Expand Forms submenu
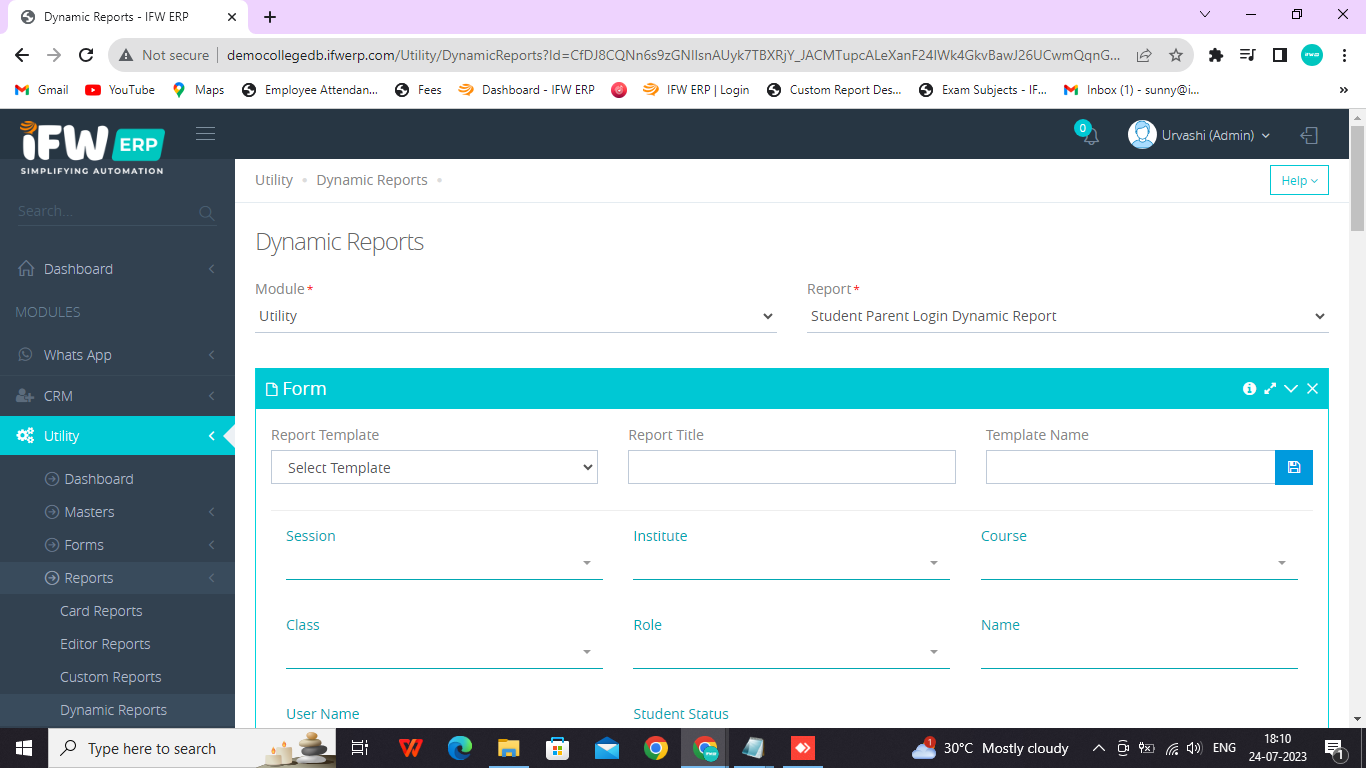 pyautogui.click(x=117, y=545)
